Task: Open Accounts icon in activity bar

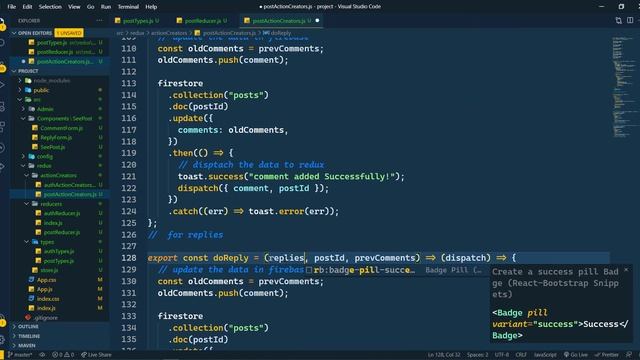Action: (2, 320)
